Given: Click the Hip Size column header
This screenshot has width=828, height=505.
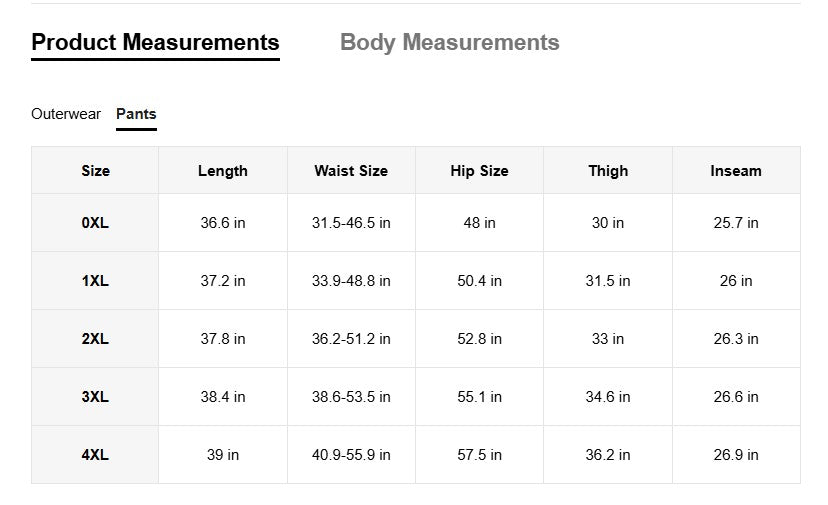Looking at the screenshot, I should click(479, 171).
